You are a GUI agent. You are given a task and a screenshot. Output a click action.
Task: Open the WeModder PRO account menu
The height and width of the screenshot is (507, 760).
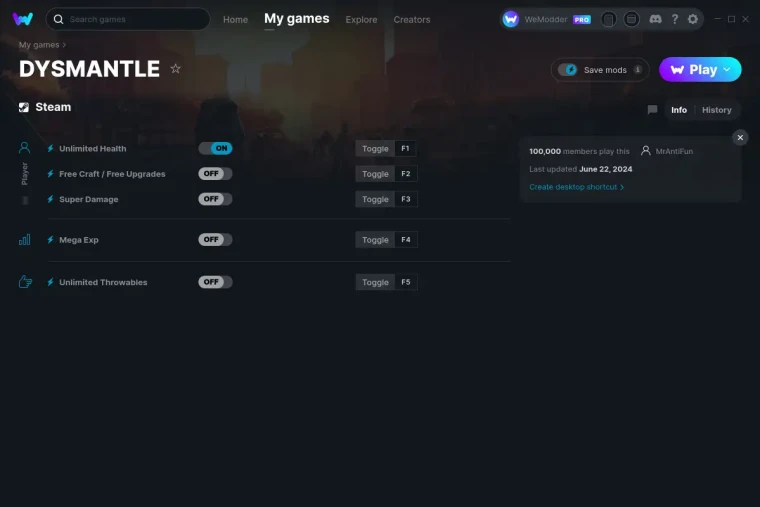click(546, 19)
